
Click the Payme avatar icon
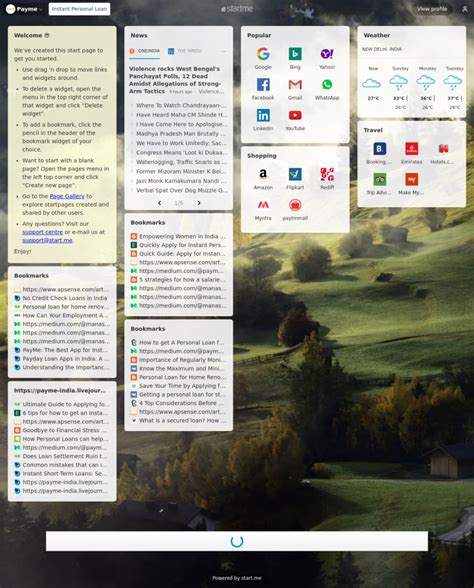(x=10, y=9)
